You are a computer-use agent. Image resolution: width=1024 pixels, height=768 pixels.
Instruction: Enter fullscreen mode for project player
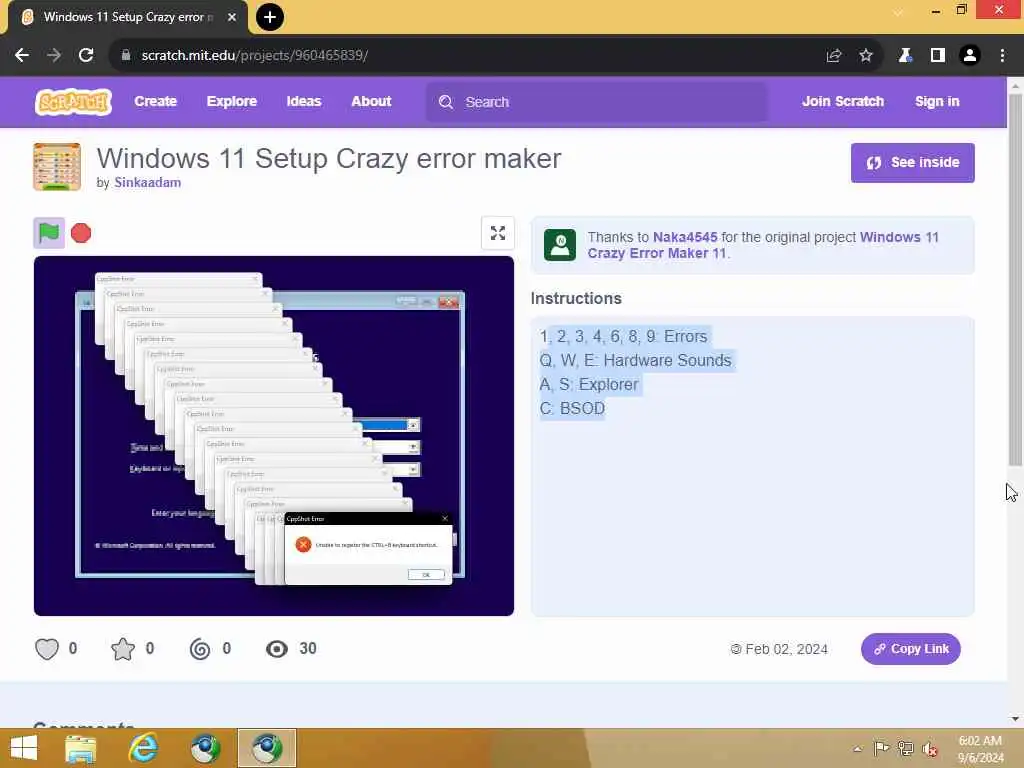(498, 233)
